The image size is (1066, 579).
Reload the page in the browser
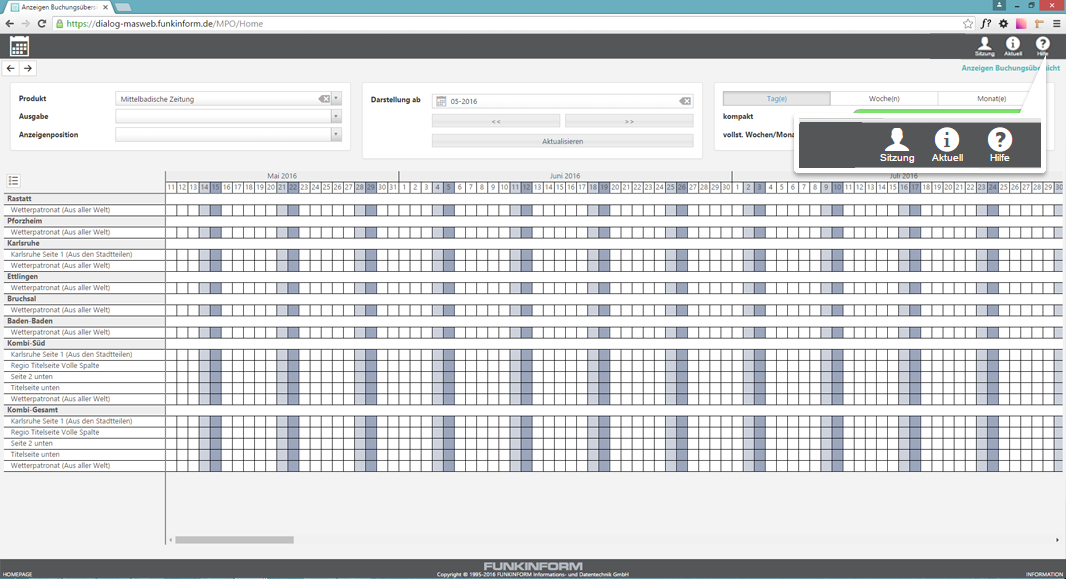point(42,23)
